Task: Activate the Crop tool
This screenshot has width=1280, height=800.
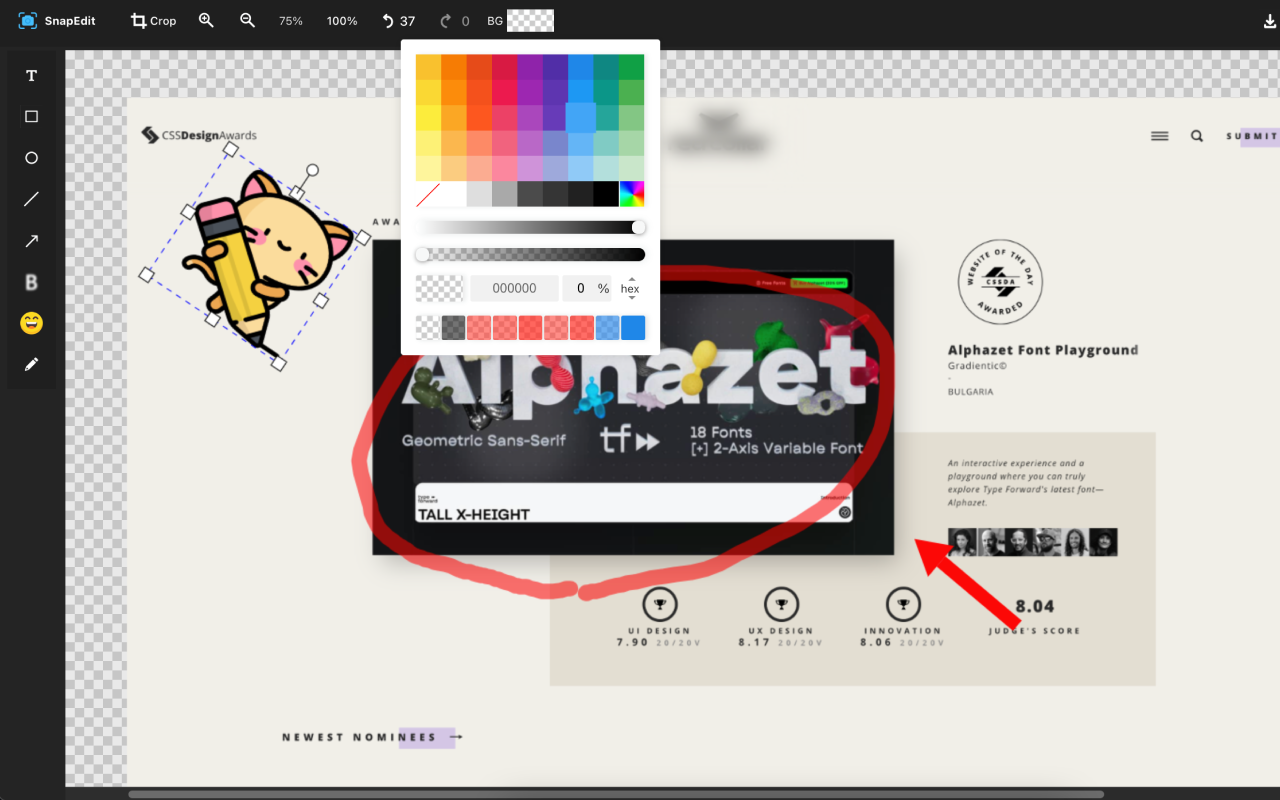Action: [152, 20]
